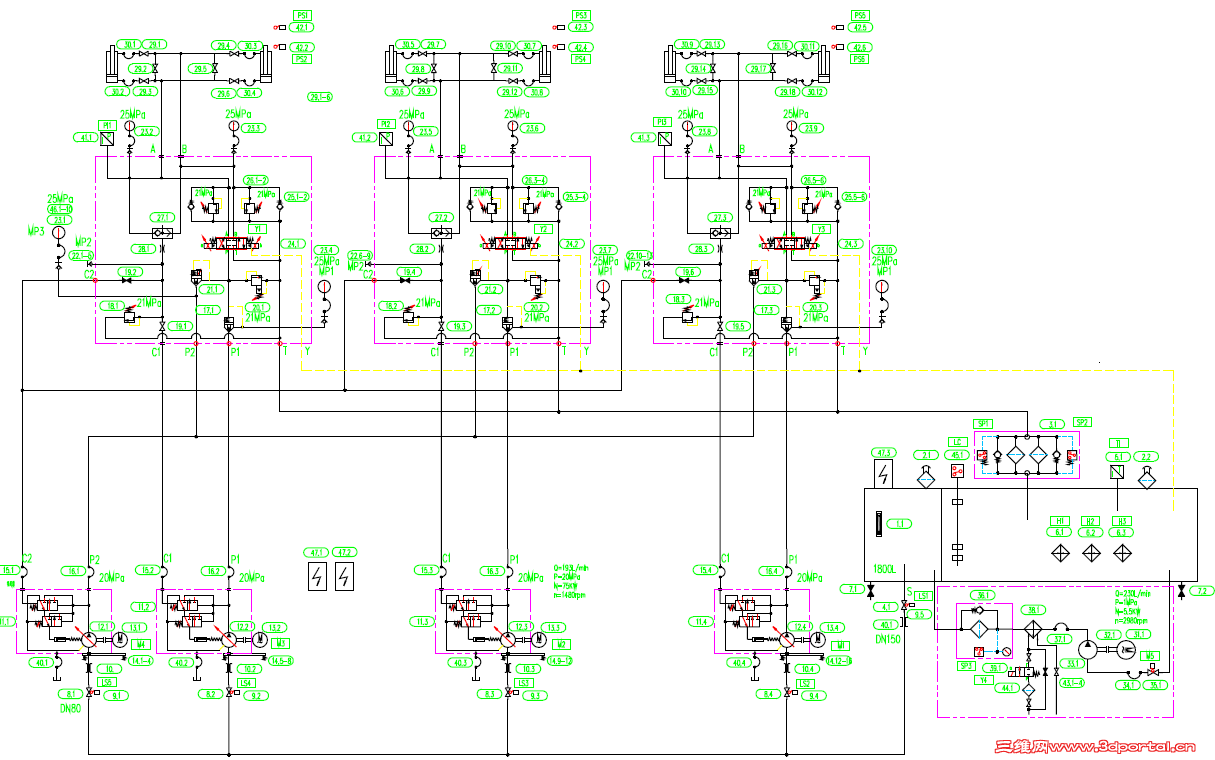This screenshot has height=760, width=1215.
Task: Toggle the shutoff valve labeled 29.8
Action: 434,68
